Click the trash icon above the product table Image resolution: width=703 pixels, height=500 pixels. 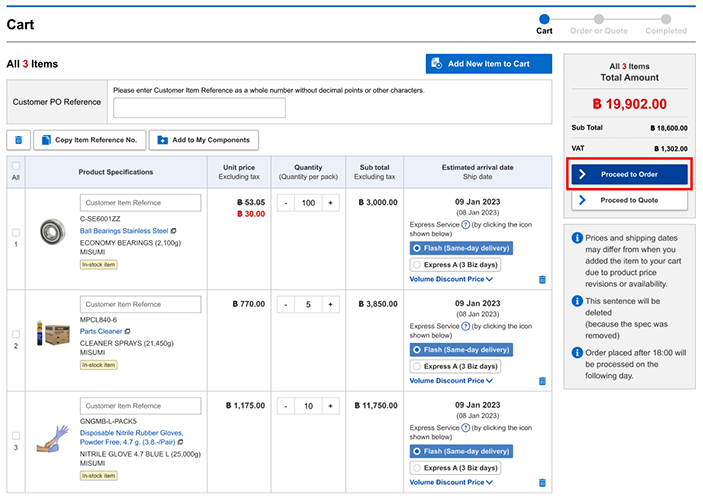coord(18,140)
